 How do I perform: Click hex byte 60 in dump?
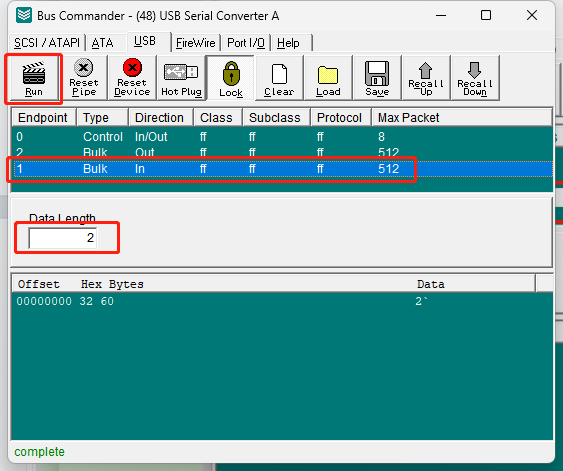click(107, 301)
